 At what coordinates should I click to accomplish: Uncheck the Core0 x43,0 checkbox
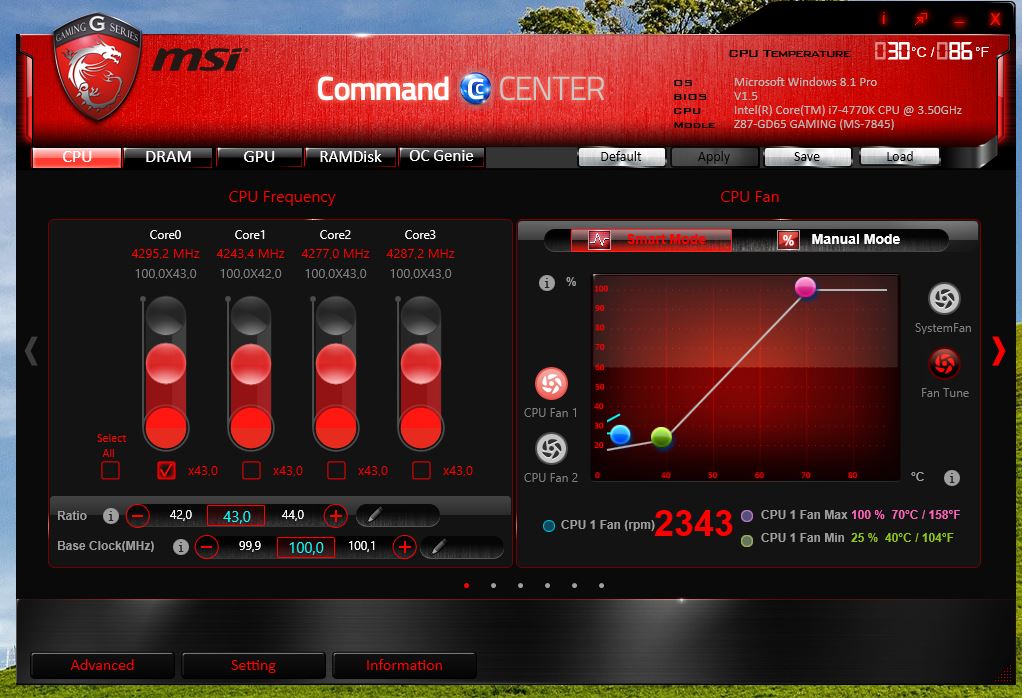[166, 470]
